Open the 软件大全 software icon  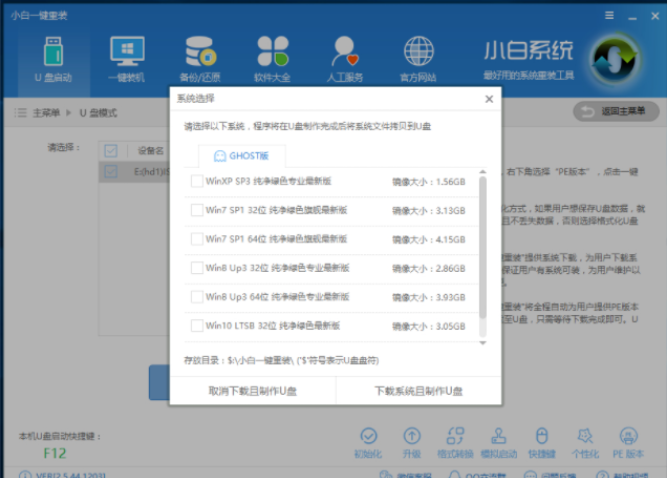coord(272,56)
